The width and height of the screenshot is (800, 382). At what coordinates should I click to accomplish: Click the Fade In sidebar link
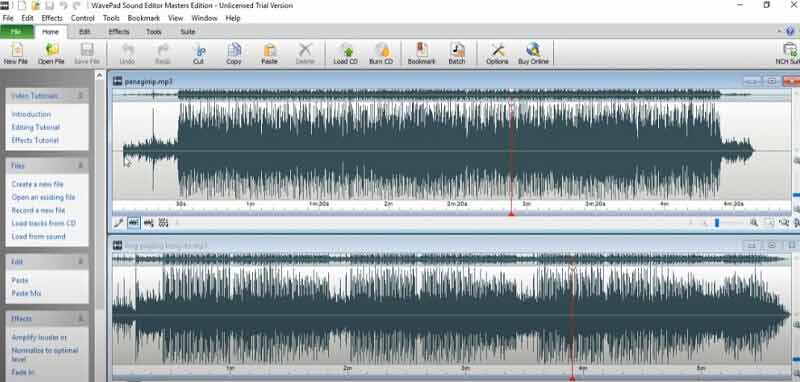23,372
